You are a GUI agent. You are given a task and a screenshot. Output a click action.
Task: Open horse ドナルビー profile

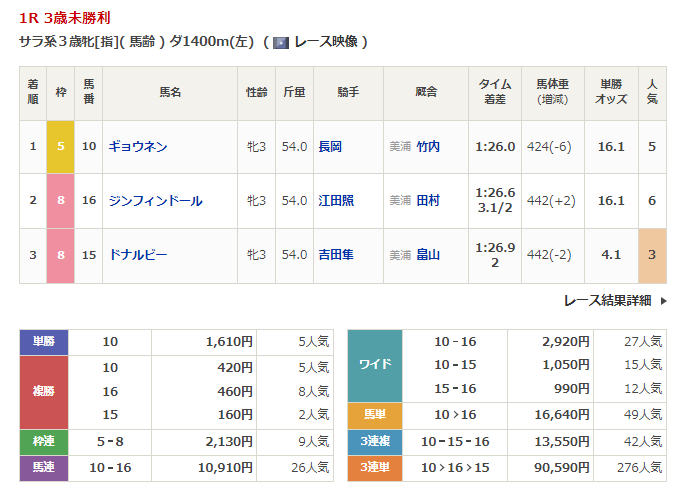(138, 255)
